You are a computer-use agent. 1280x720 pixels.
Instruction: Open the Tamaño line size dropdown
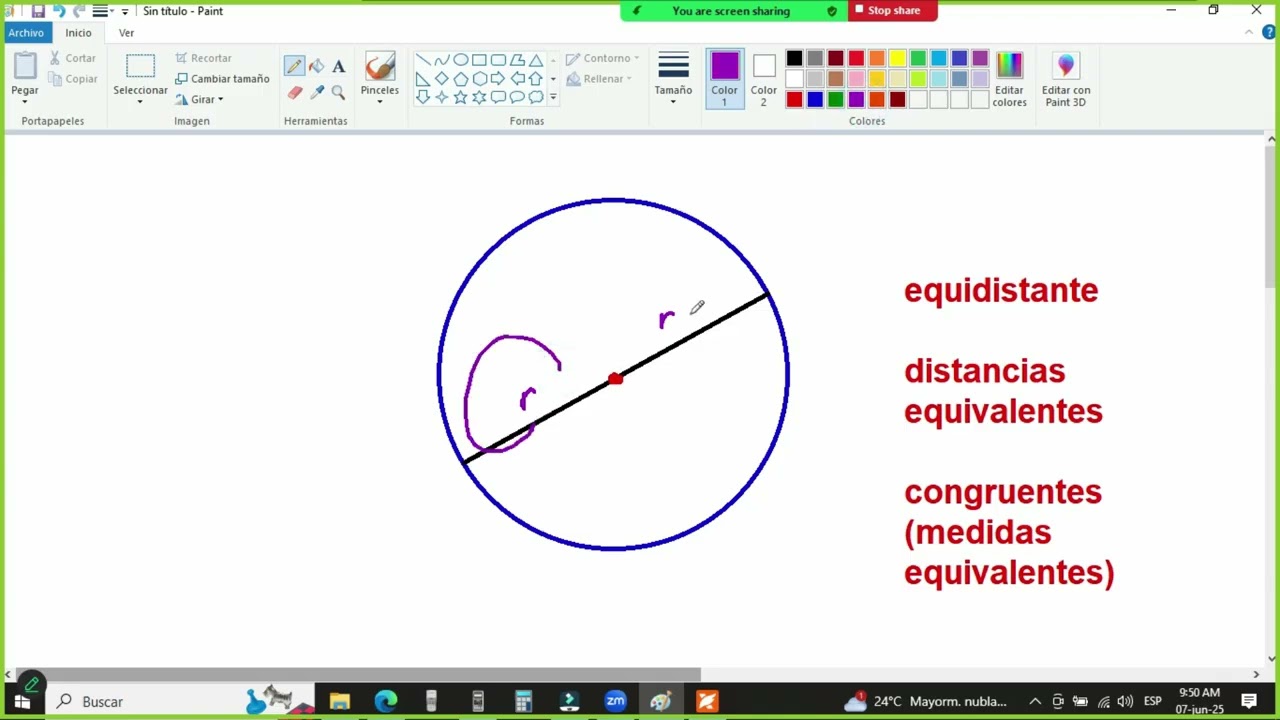[673, 79]
